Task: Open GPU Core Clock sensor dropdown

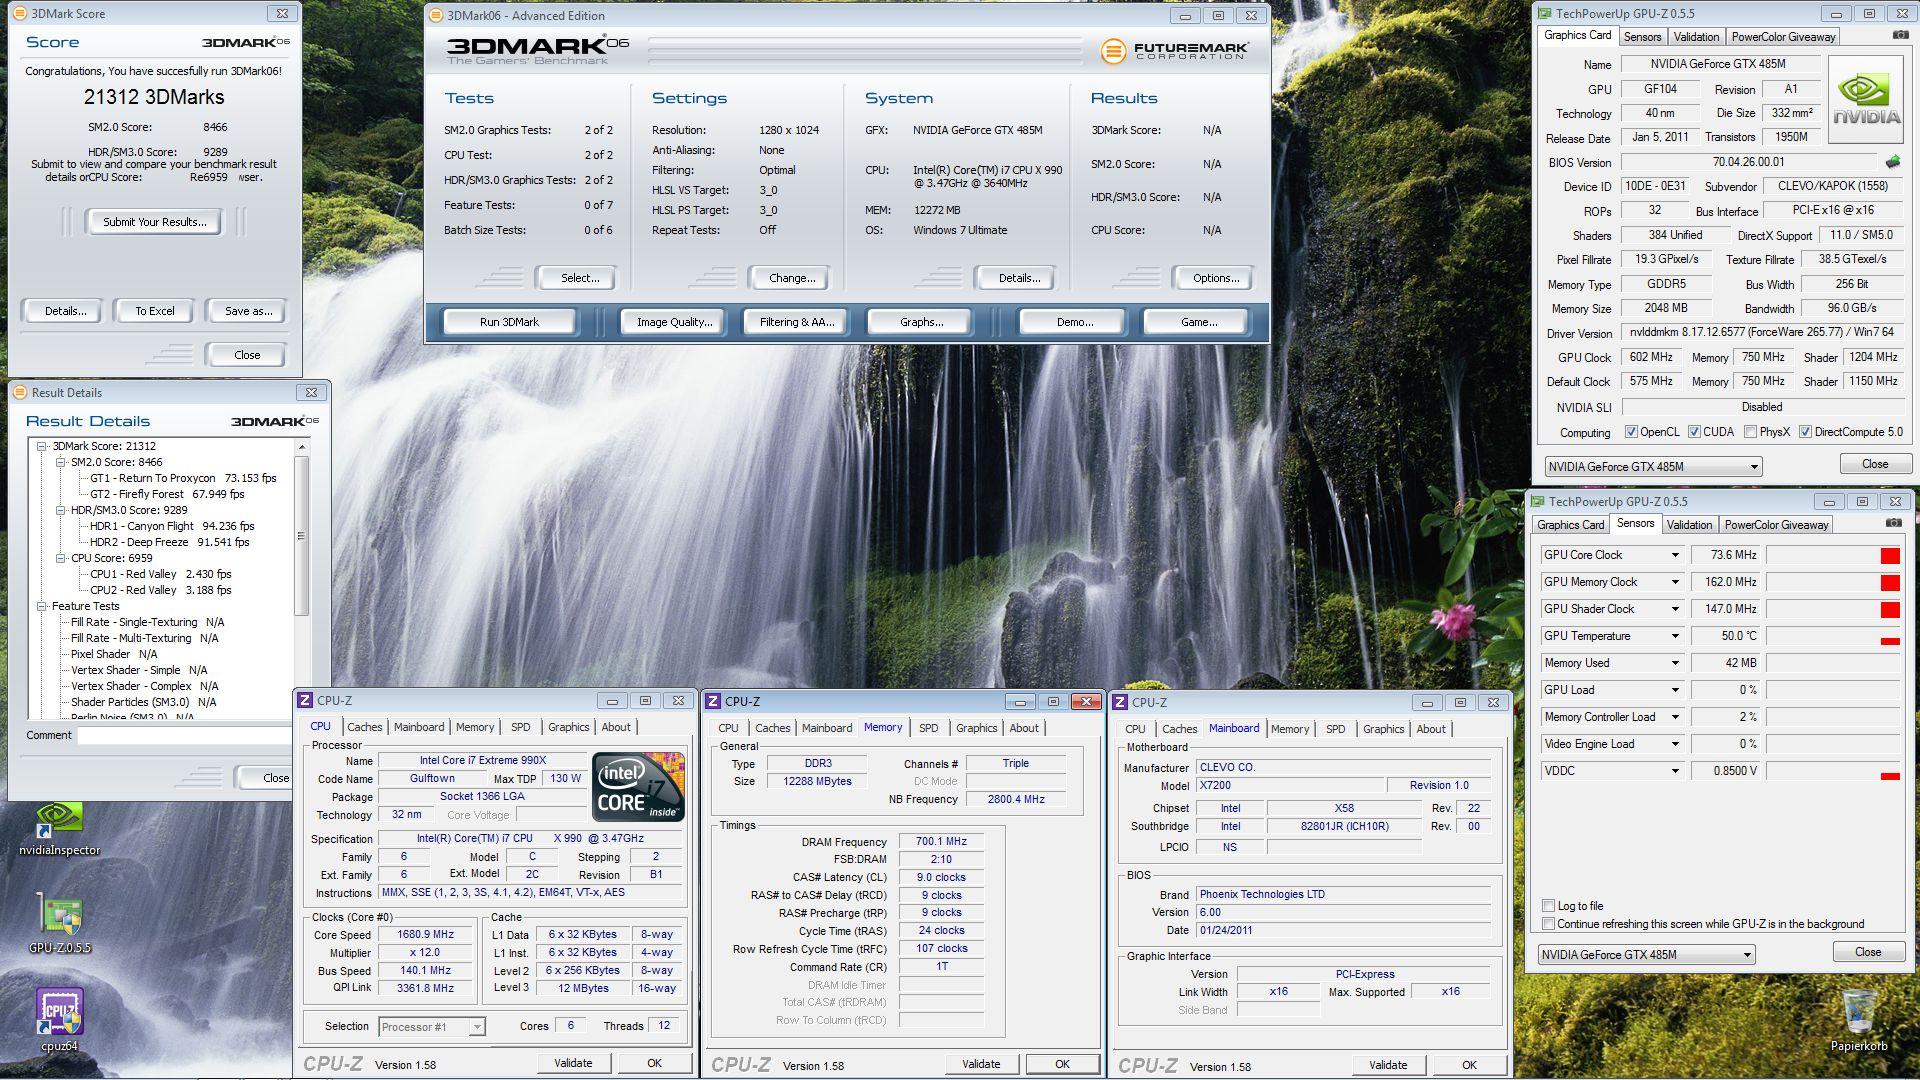Action: [1675, 555]
